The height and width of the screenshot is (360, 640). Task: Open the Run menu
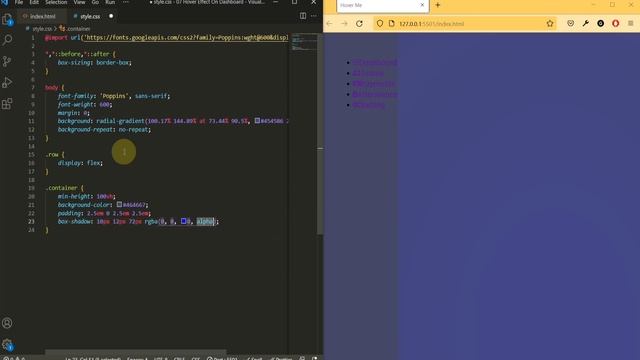click(110, 2)
